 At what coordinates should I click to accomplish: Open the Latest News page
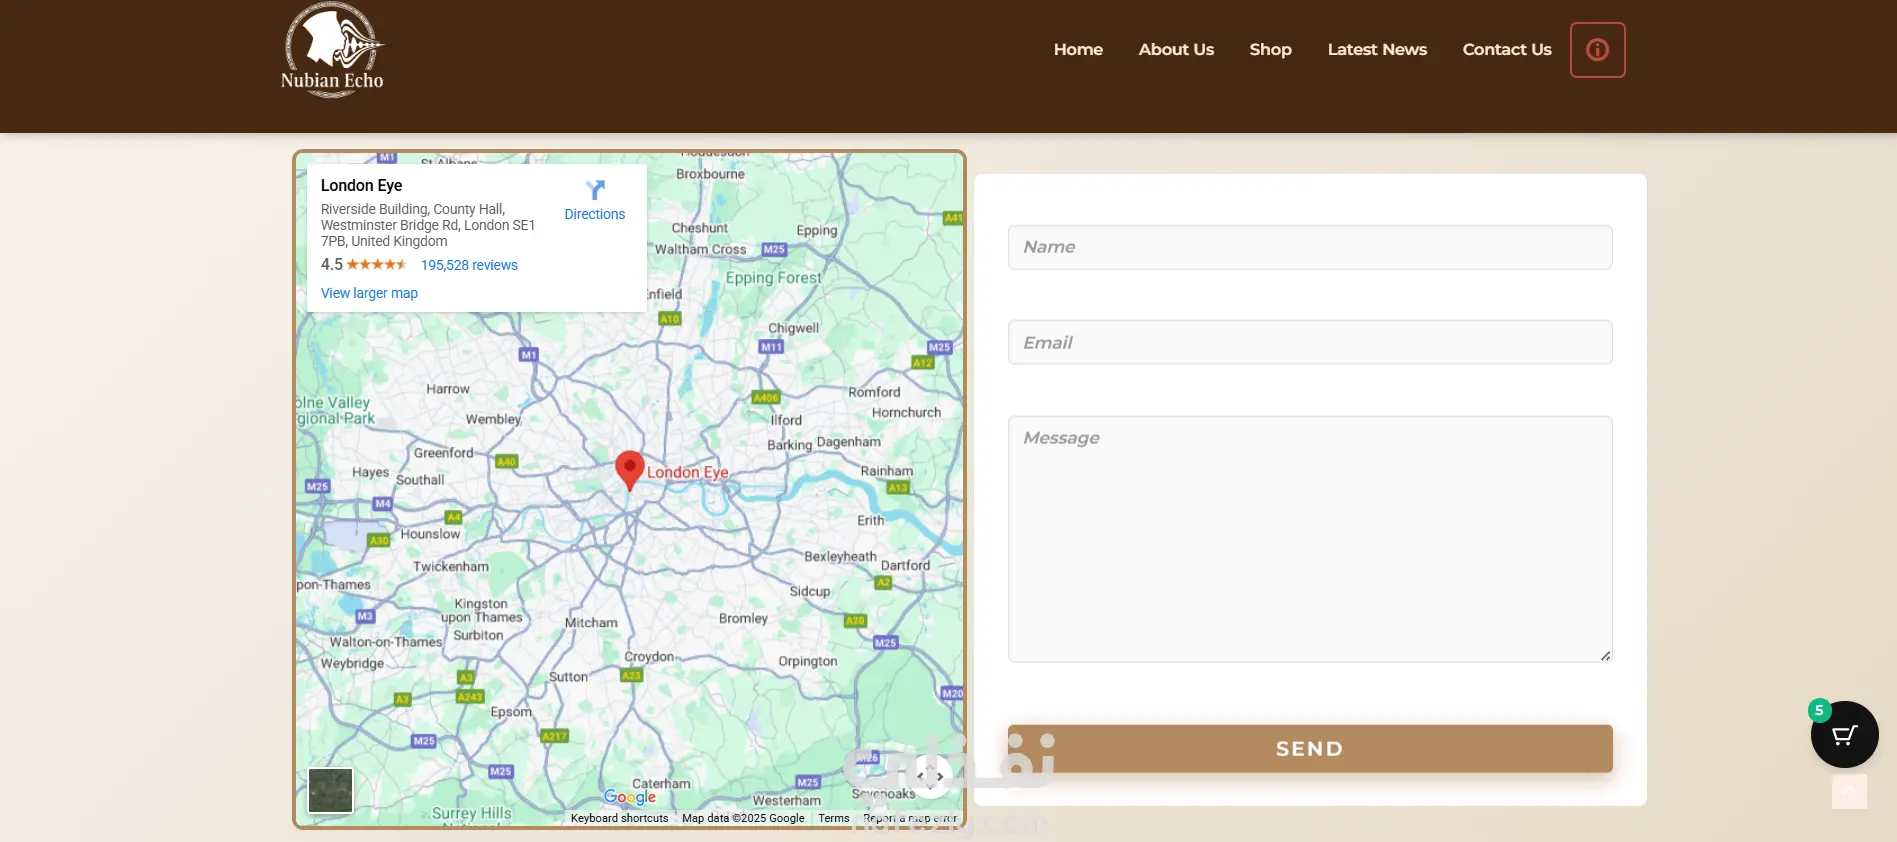[1377, 50]
